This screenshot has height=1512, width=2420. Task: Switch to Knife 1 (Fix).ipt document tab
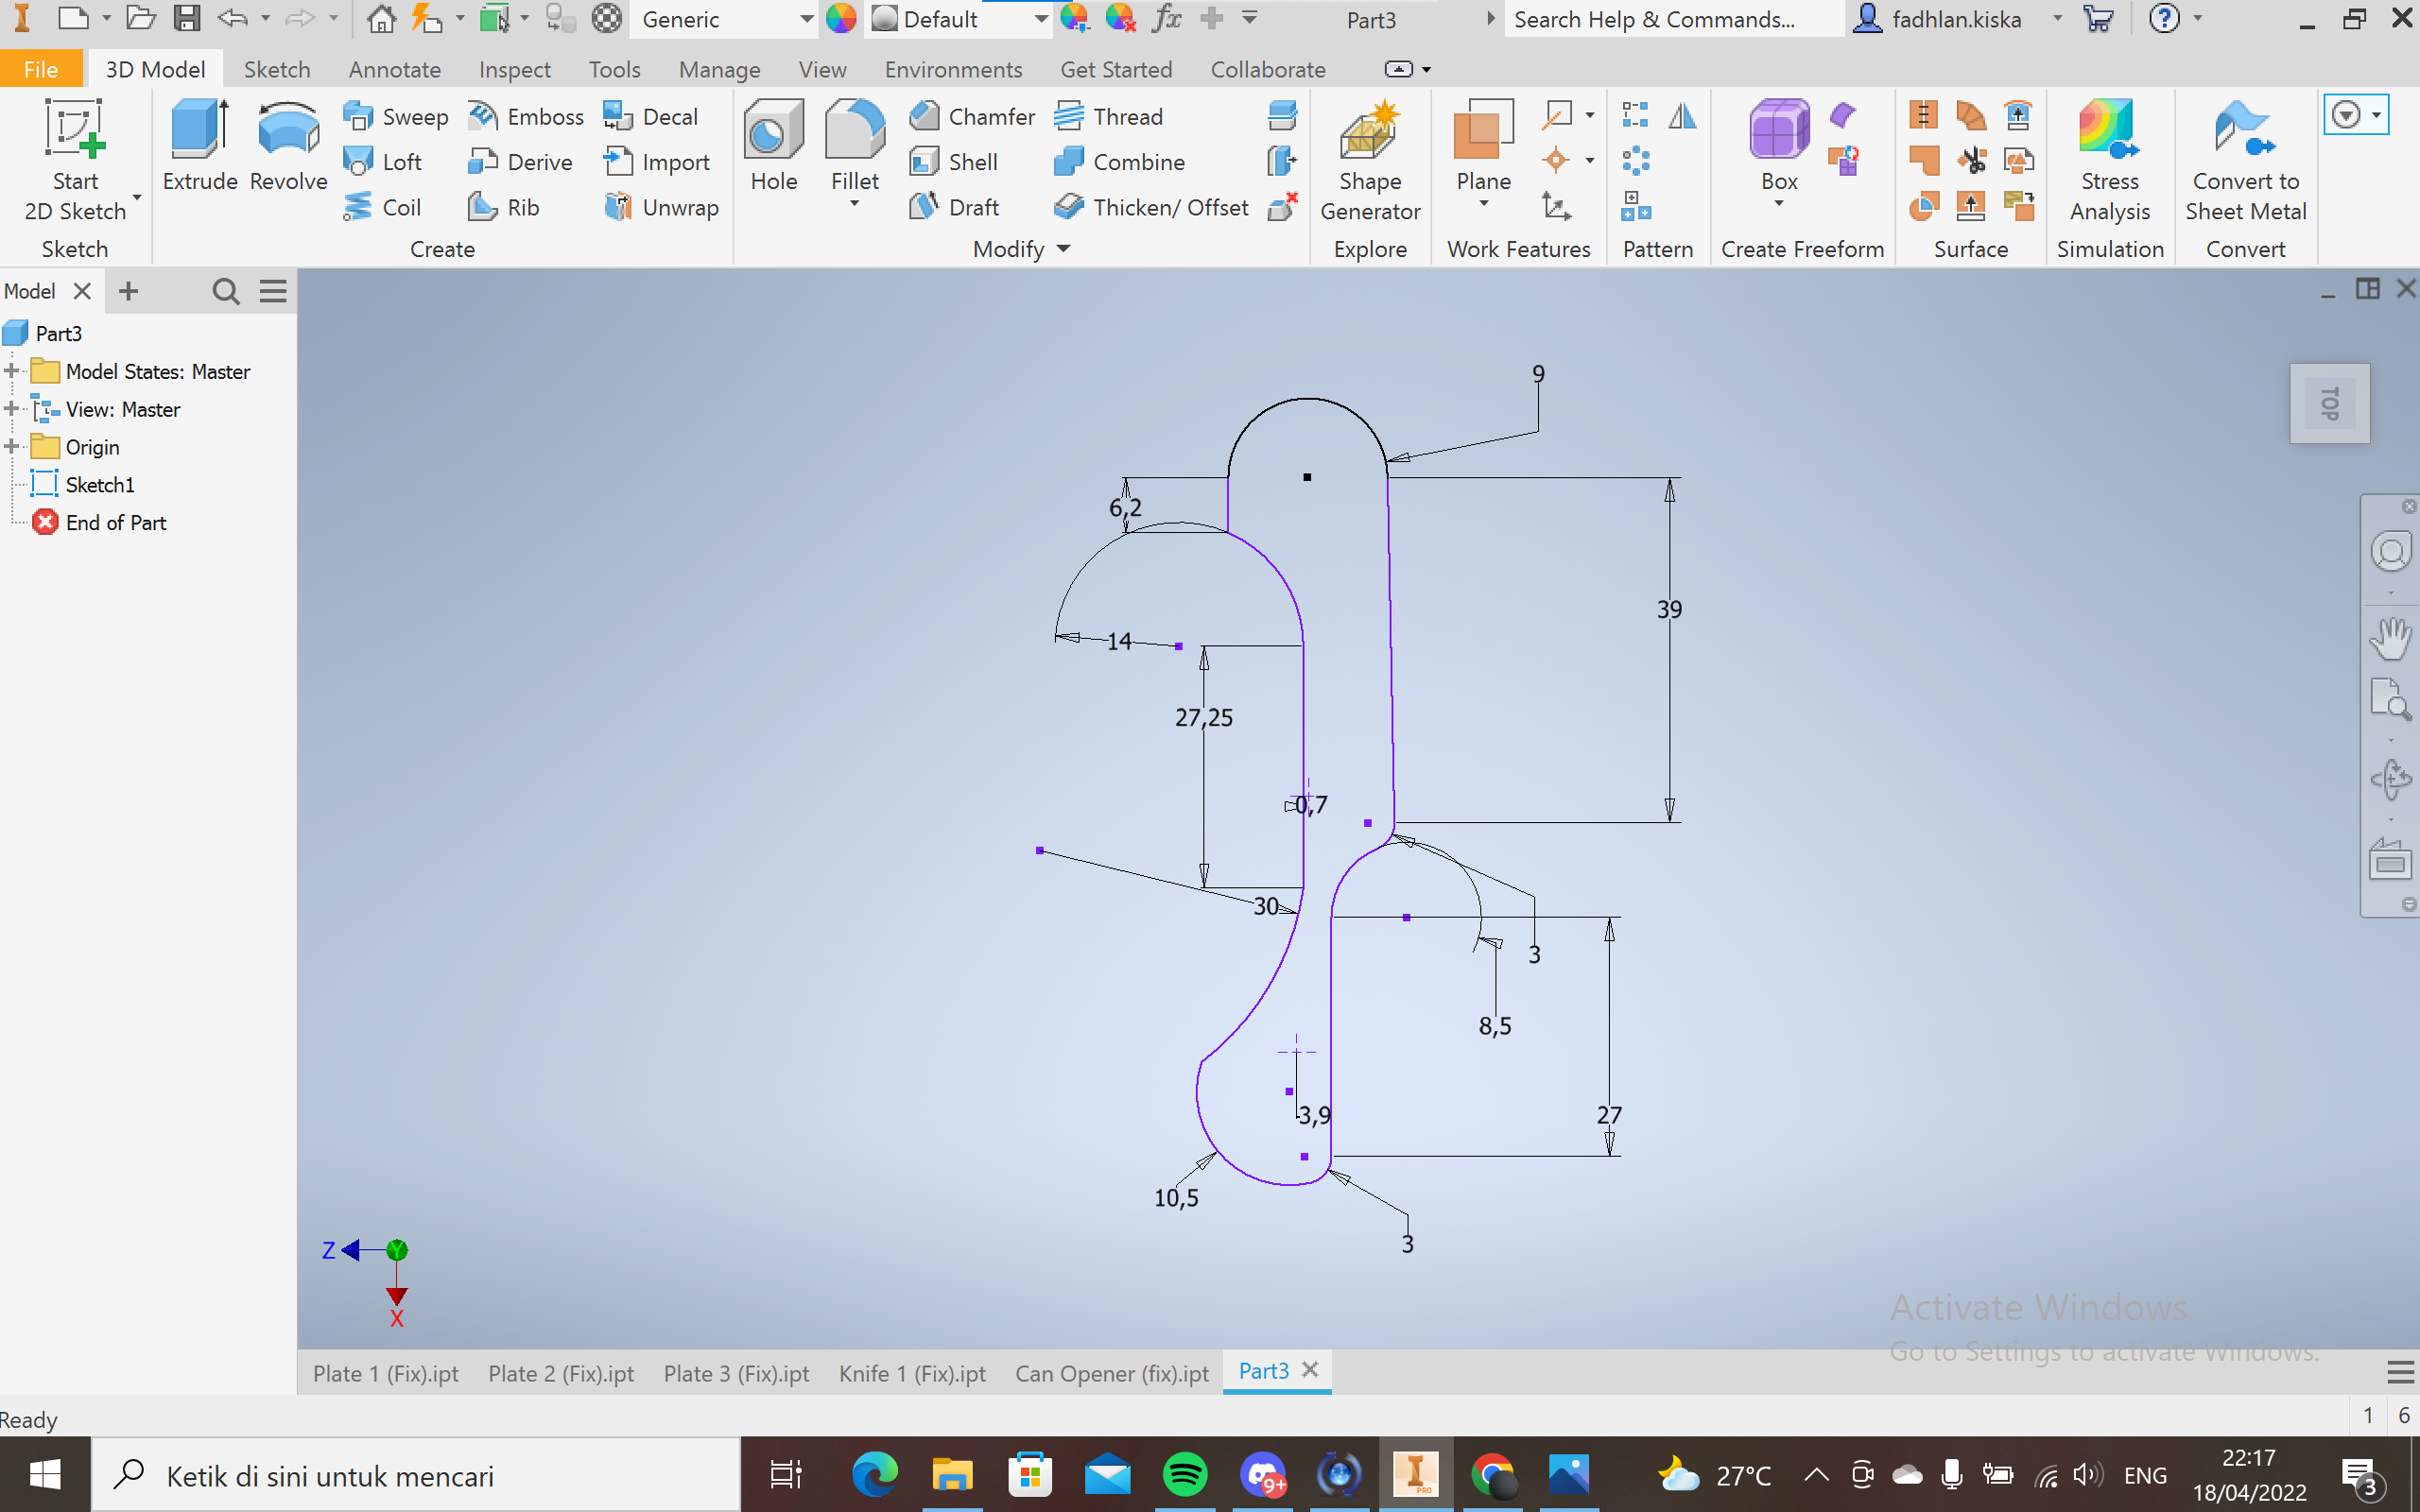(912, 1373)
